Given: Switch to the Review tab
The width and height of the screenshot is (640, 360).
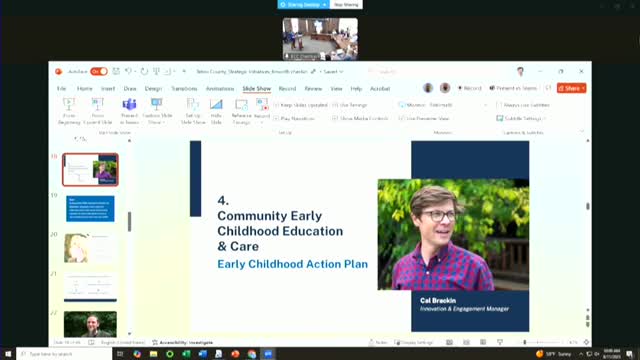Looking at the screenshot, I should [x=313, y=89].
